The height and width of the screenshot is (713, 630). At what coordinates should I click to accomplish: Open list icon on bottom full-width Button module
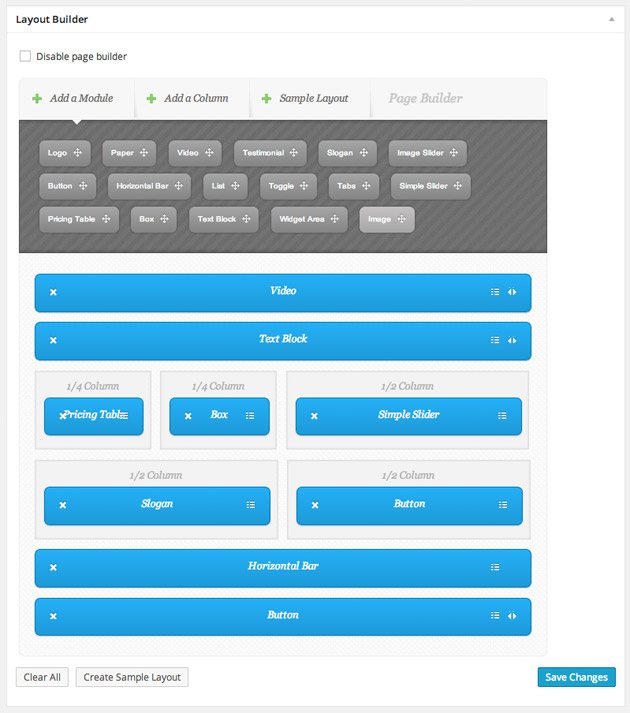tap(495, 615)
